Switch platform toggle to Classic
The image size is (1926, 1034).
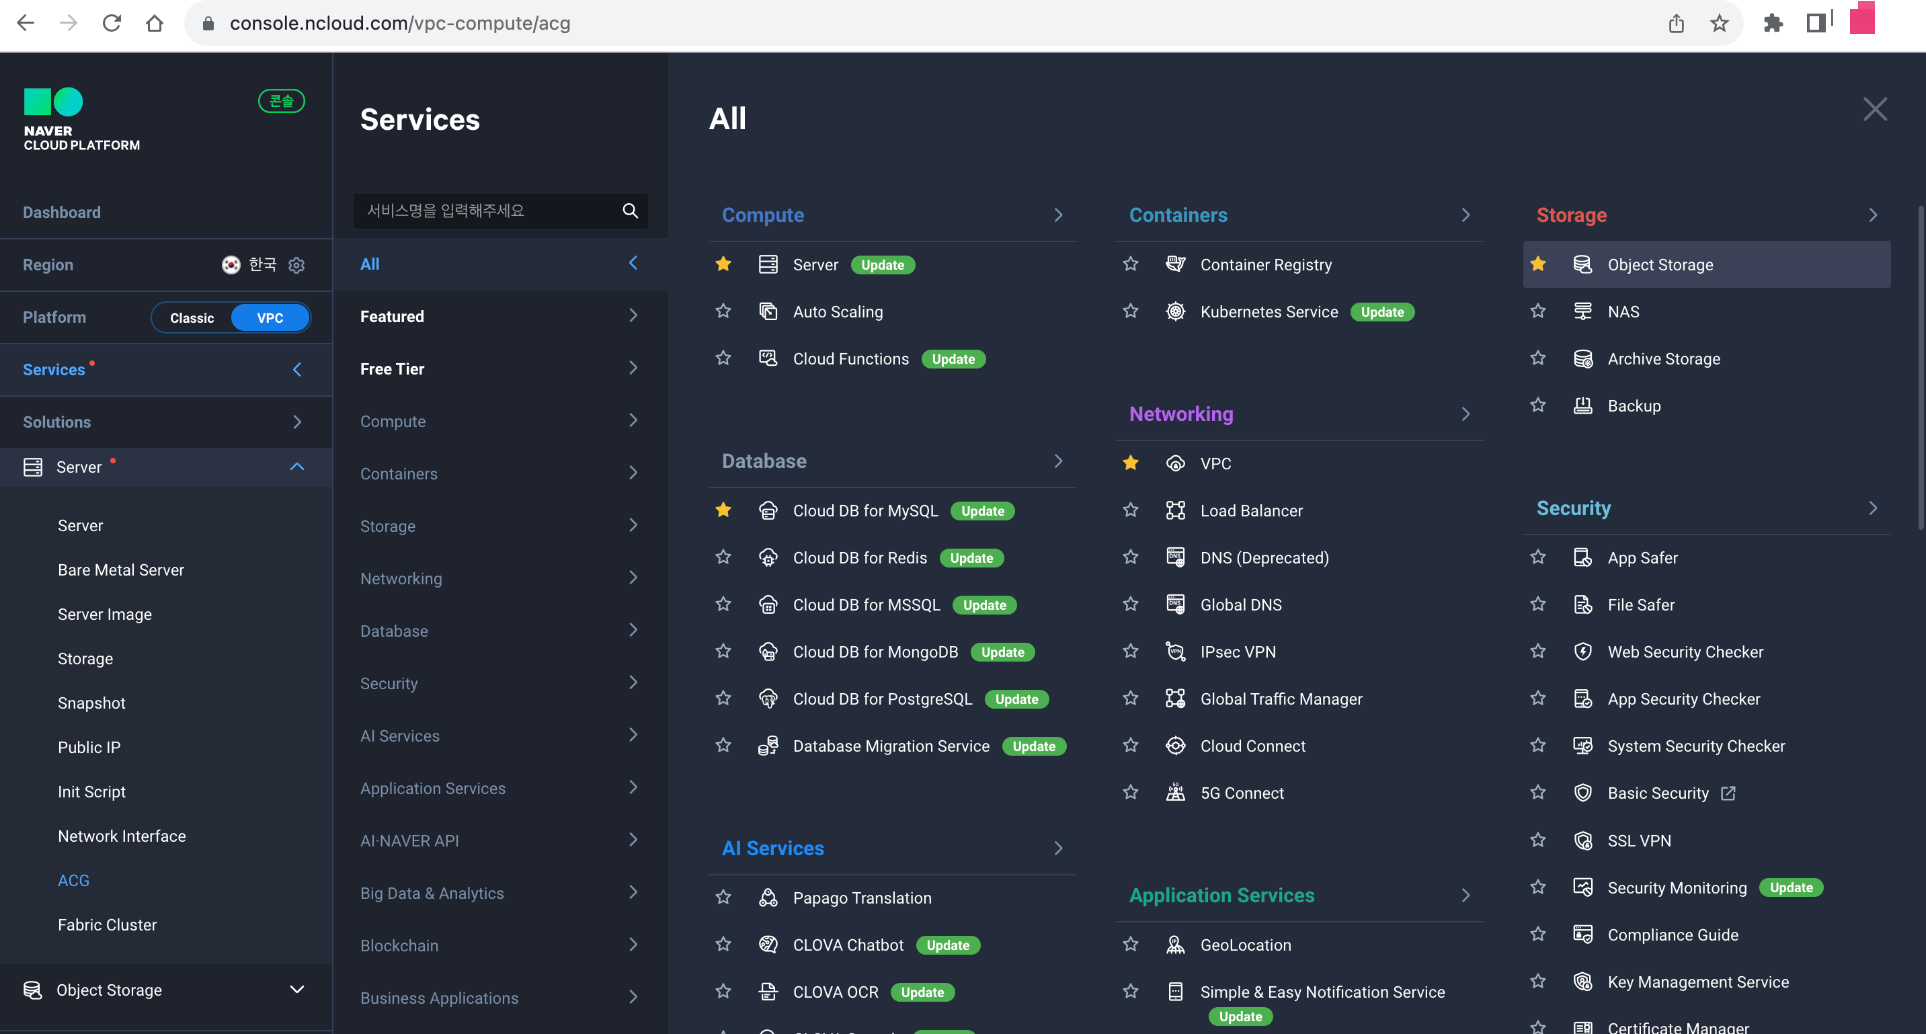192,318
